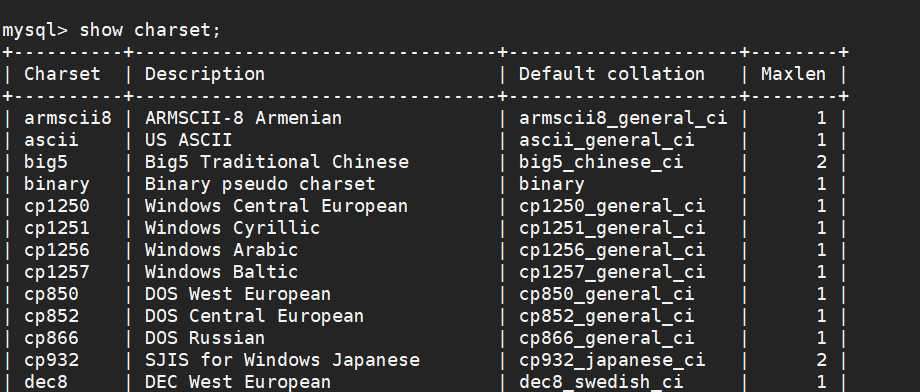Image resolution: width=920 pixels, height=392 pixels.
Task: Click 'ascii_general_ci' collation
Action: pos(607,140)
